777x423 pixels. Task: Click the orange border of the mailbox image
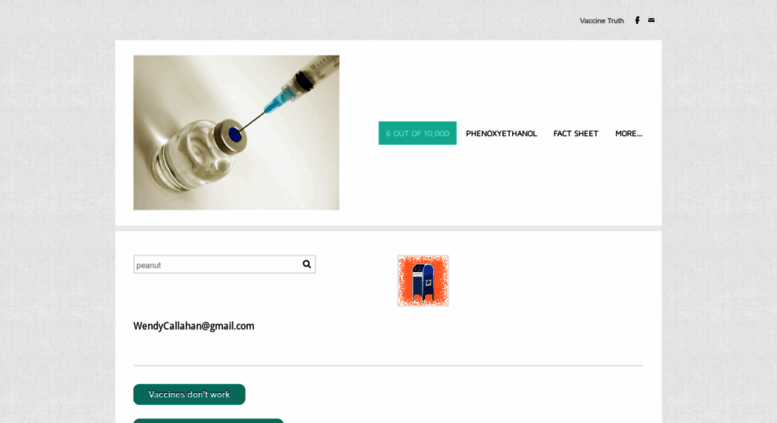click(404, 281)
